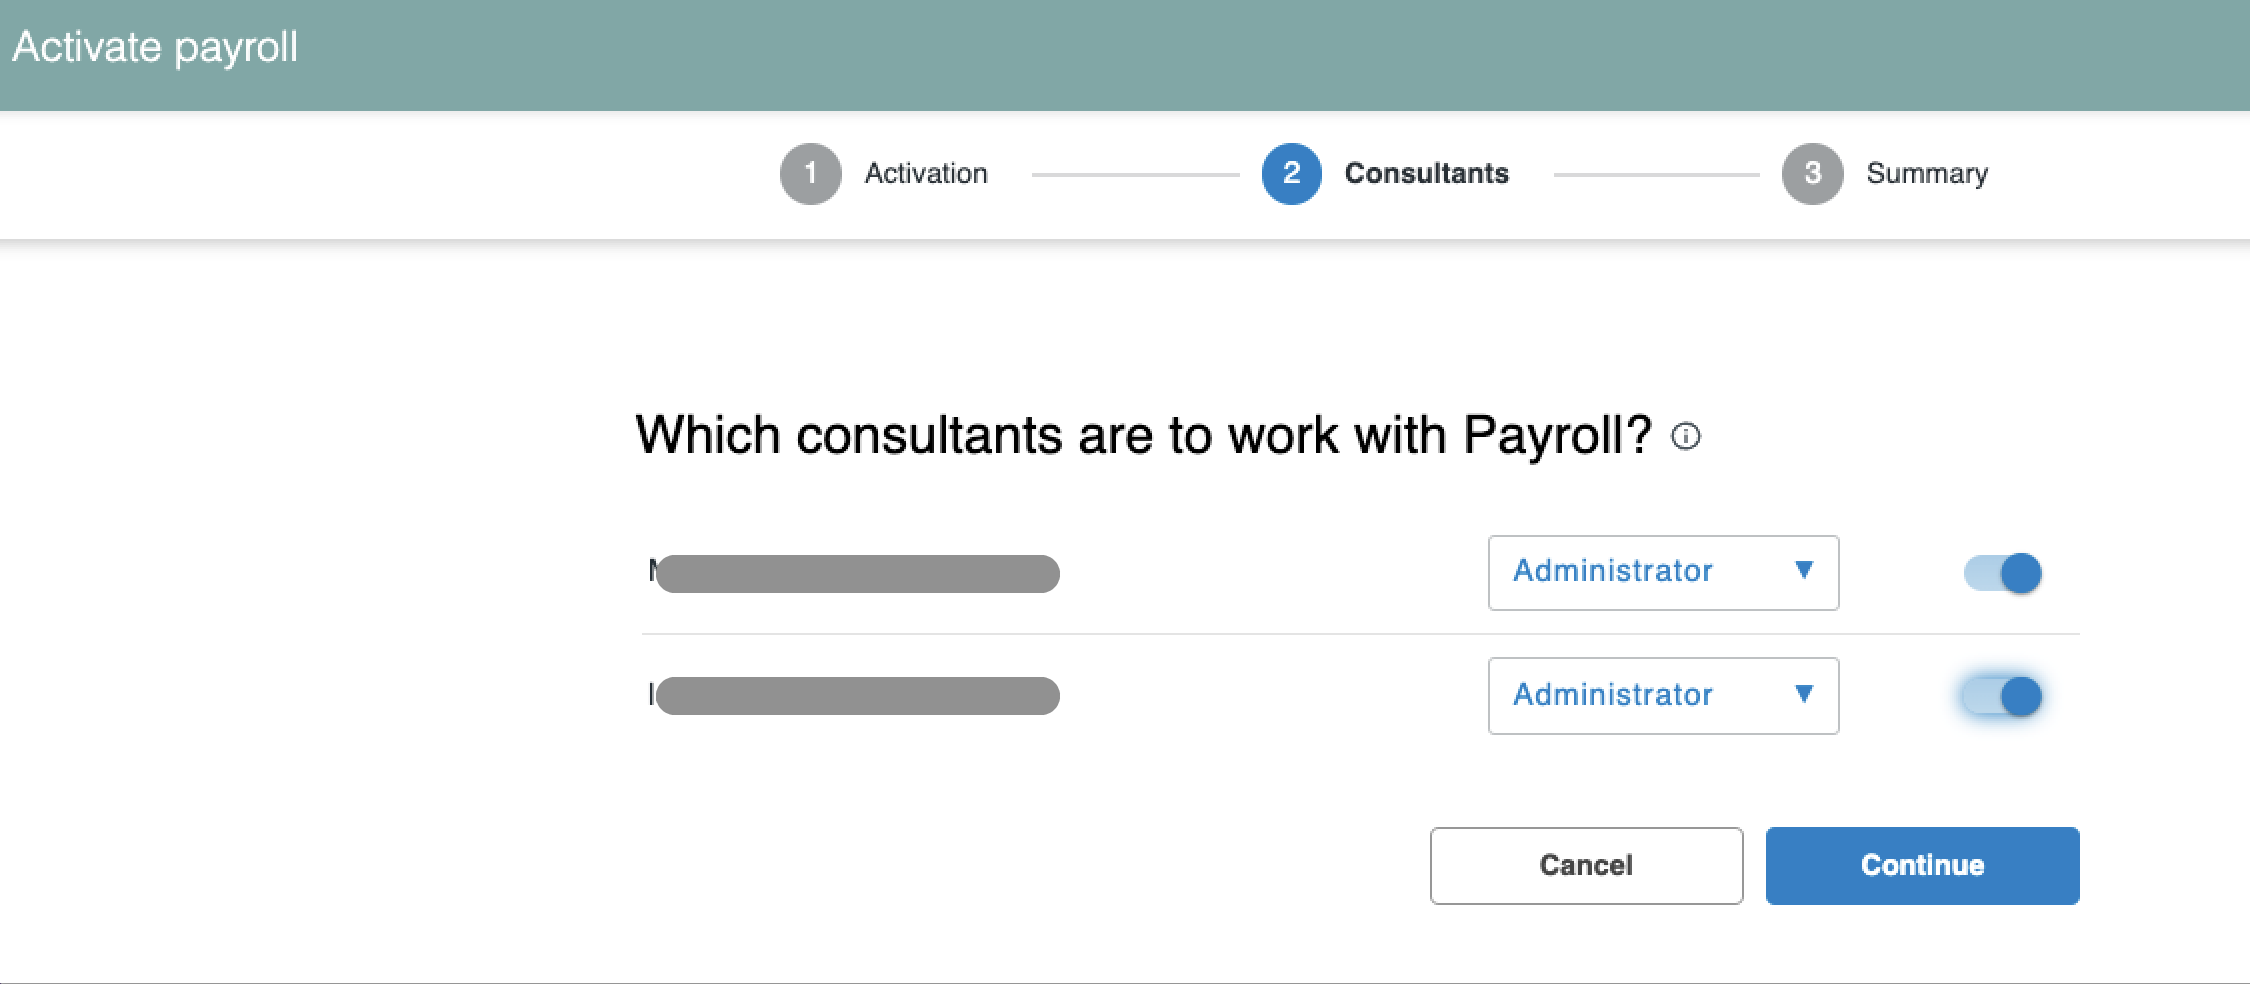Click the step 1 number circle
The width and height of the screenshot is (2250, 984).
810,174
